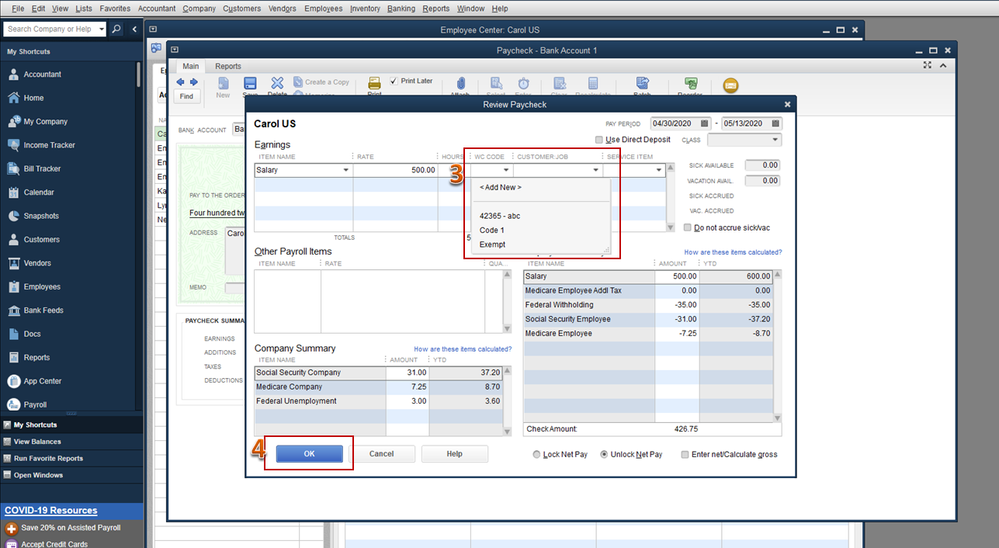Open the Class dropdown
The height and width of the screenshot is (548, 999).
coord(775,140)
